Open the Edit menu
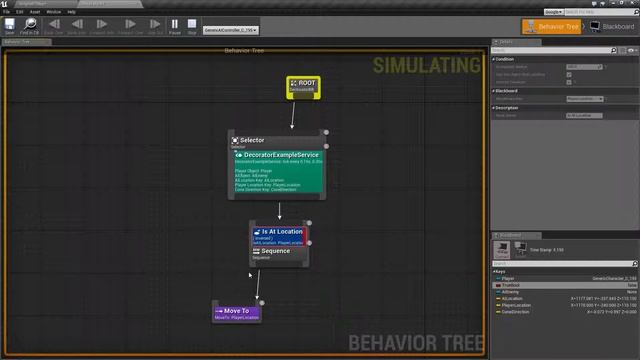640x360 pixels. (x=20, y=12)
